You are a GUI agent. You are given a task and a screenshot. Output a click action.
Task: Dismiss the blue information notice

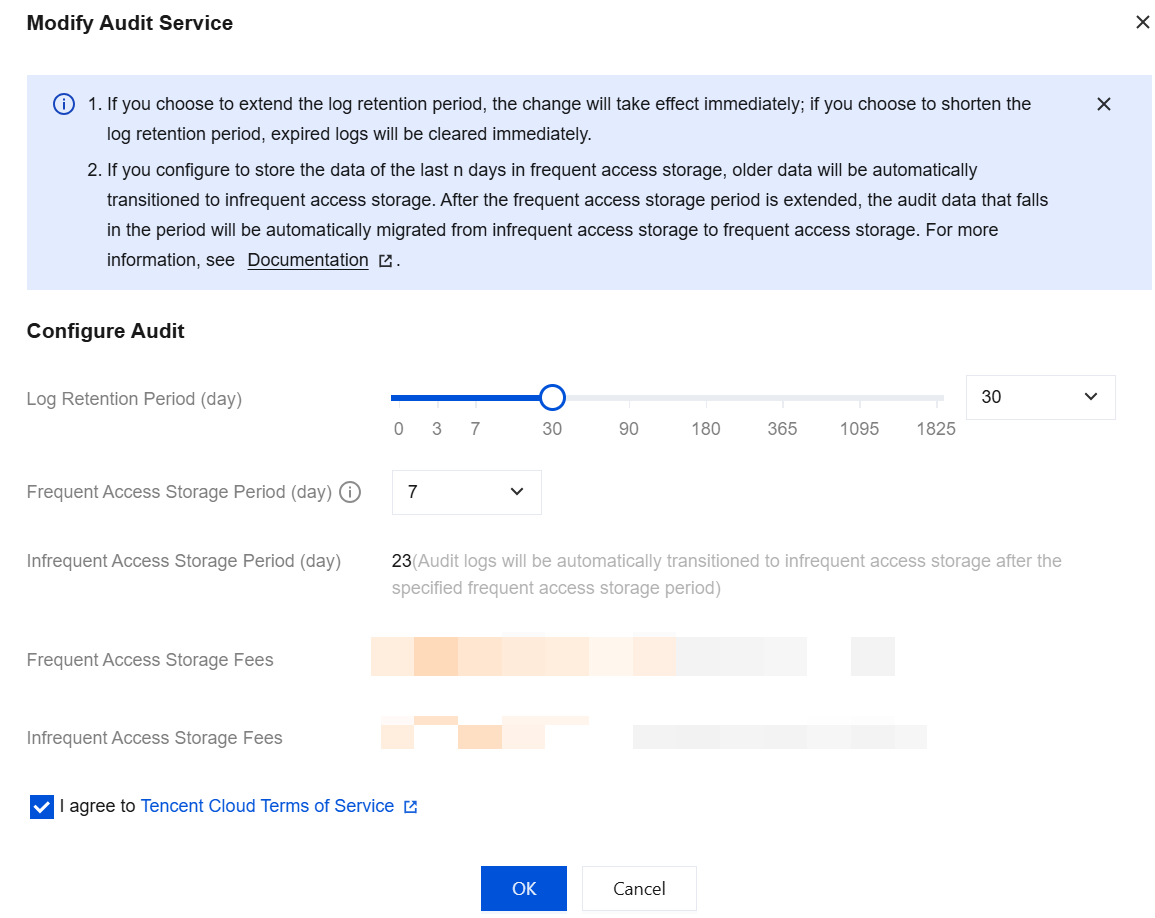(x=1103, y=105)
